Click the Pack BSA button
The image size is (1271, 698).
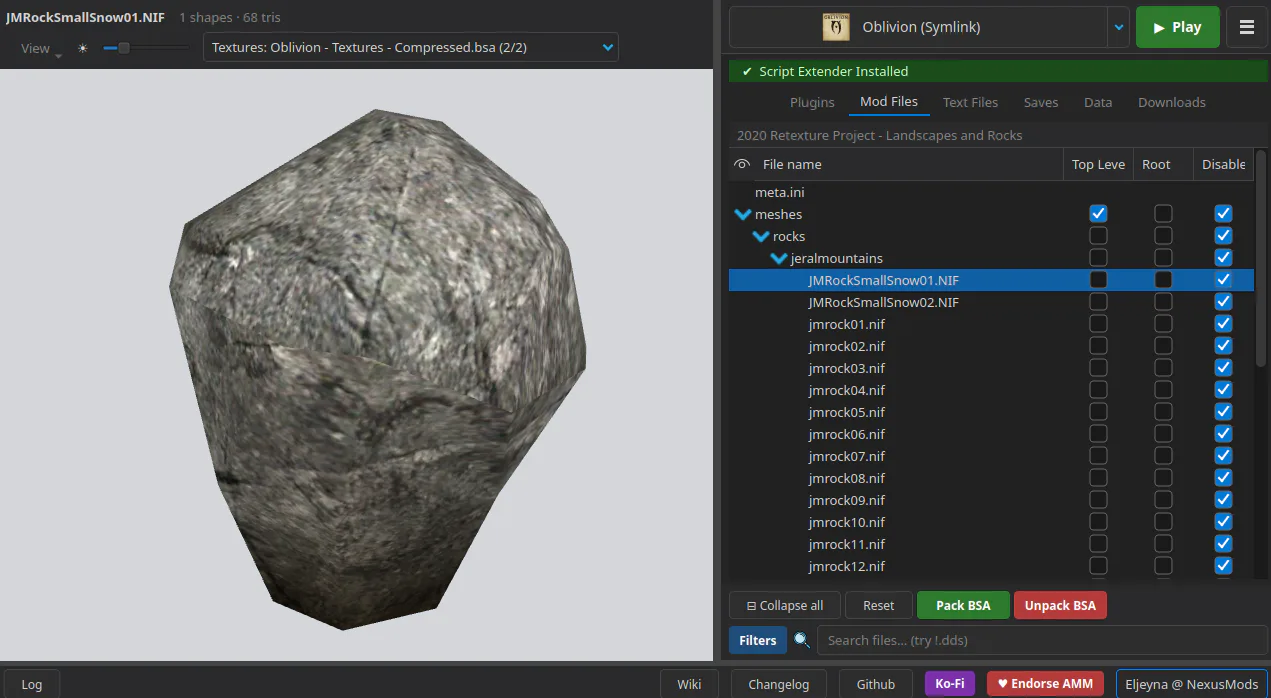[963, 605]
